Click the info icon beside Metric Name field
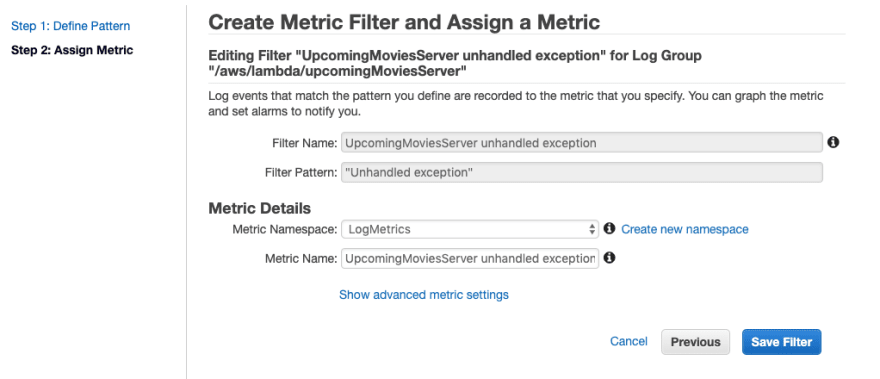The image size is (880, 379). [x=609, y=258]
